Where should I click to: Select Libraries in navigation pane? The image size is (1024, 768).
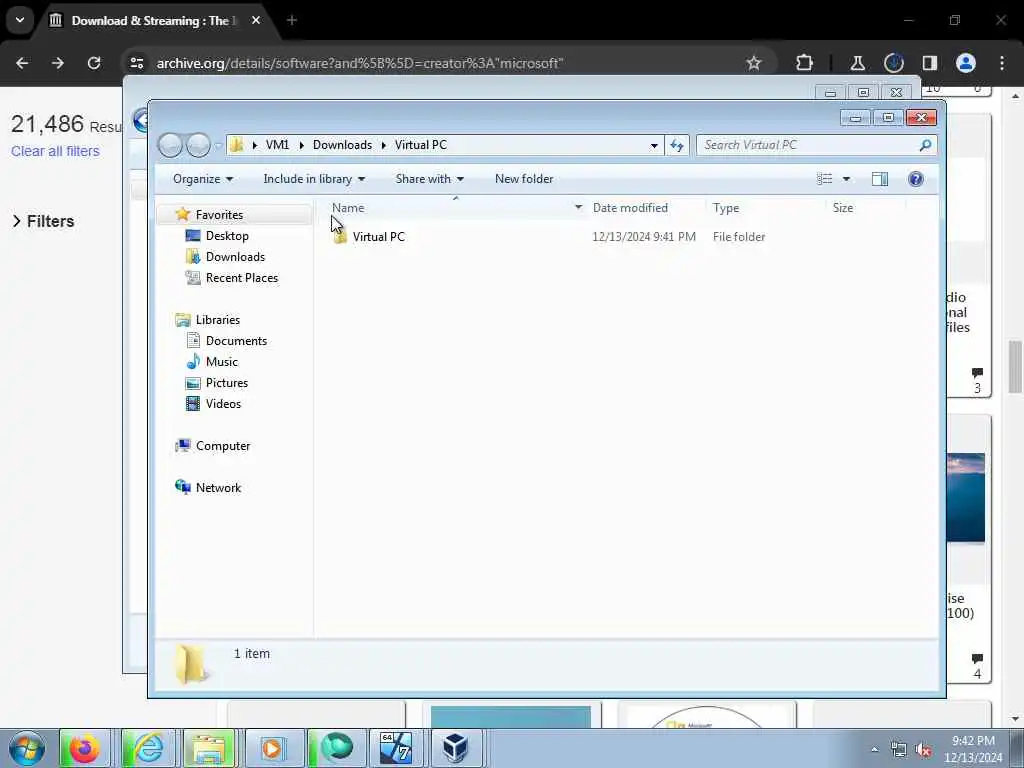pyautogui.click(x=217, y=320)
